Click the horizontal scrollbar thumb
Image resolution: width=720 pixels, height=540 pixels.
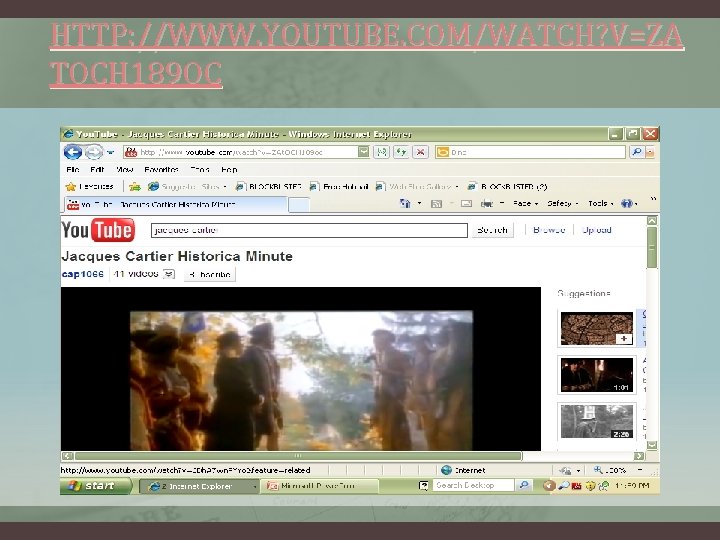(298, 456)
